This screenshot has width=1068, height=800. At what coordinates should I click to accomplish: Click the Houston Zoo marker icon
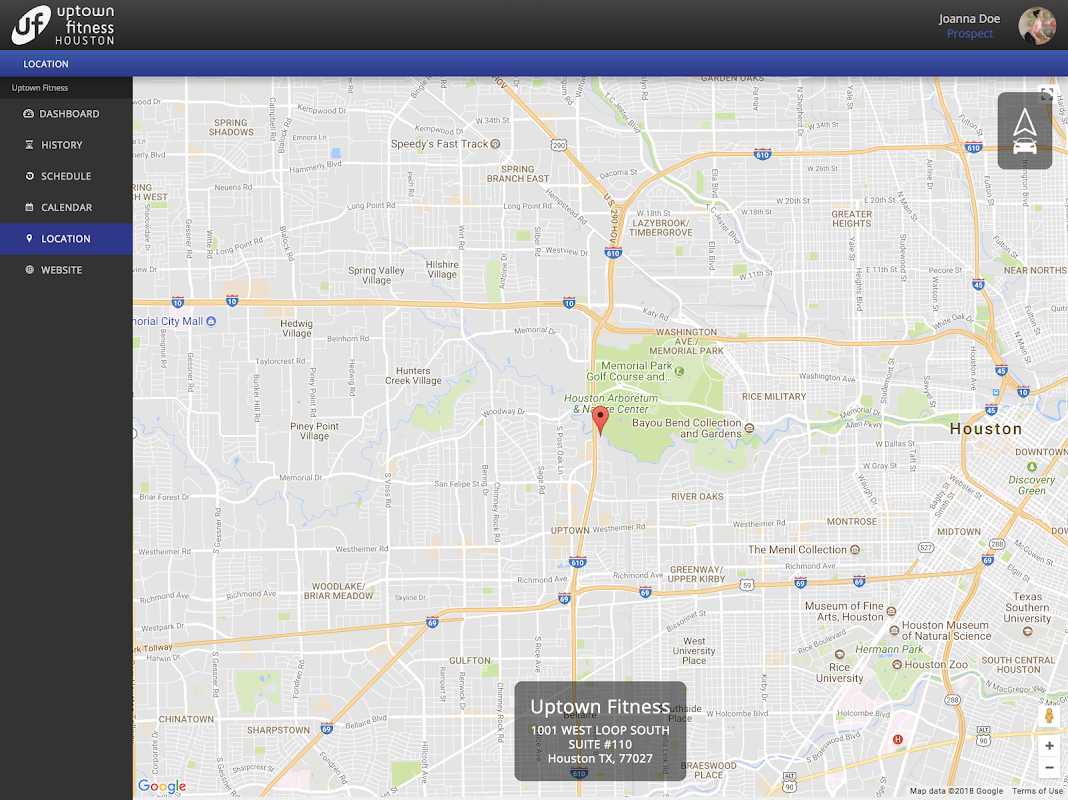tap(897, 664)
